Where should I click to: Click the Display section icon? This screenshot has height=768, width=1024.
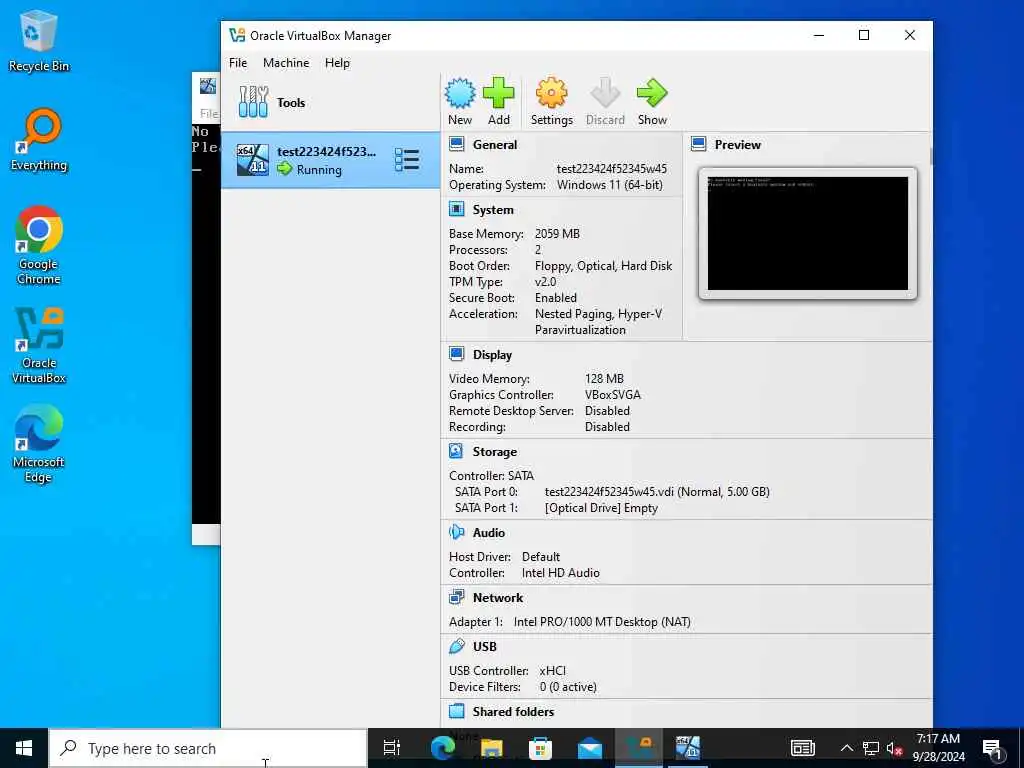[456, 354]
